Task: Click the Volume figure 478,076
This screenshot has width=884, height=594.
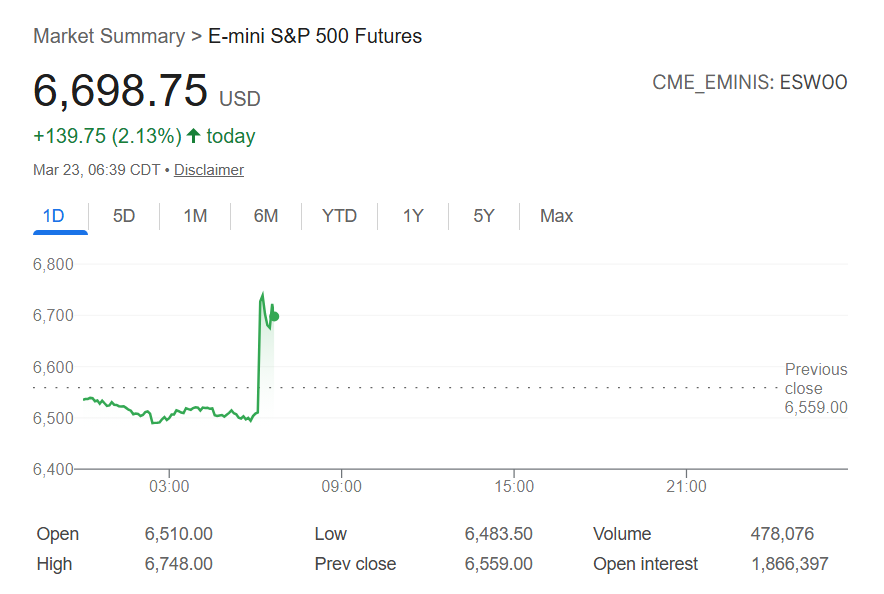Action: tap(791, 534)
